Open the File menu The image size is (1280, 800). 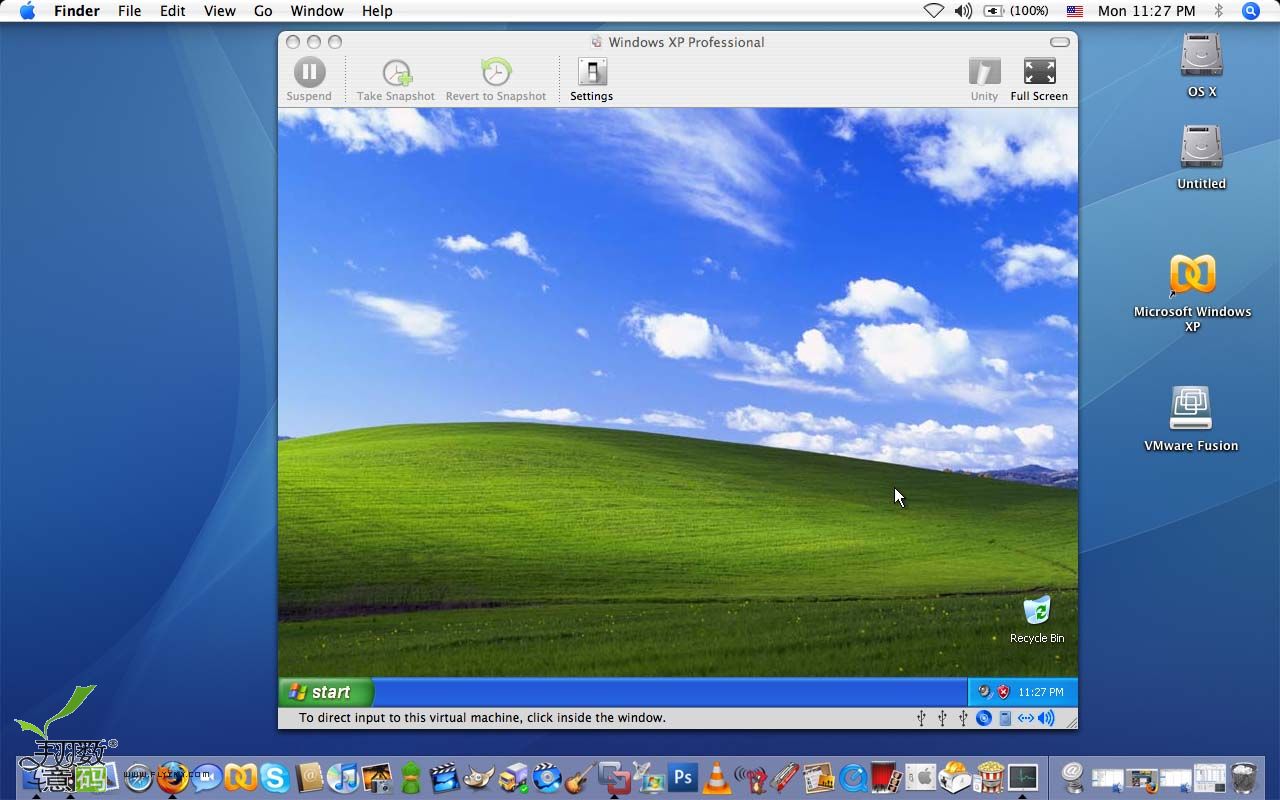(x=129, y=11)
